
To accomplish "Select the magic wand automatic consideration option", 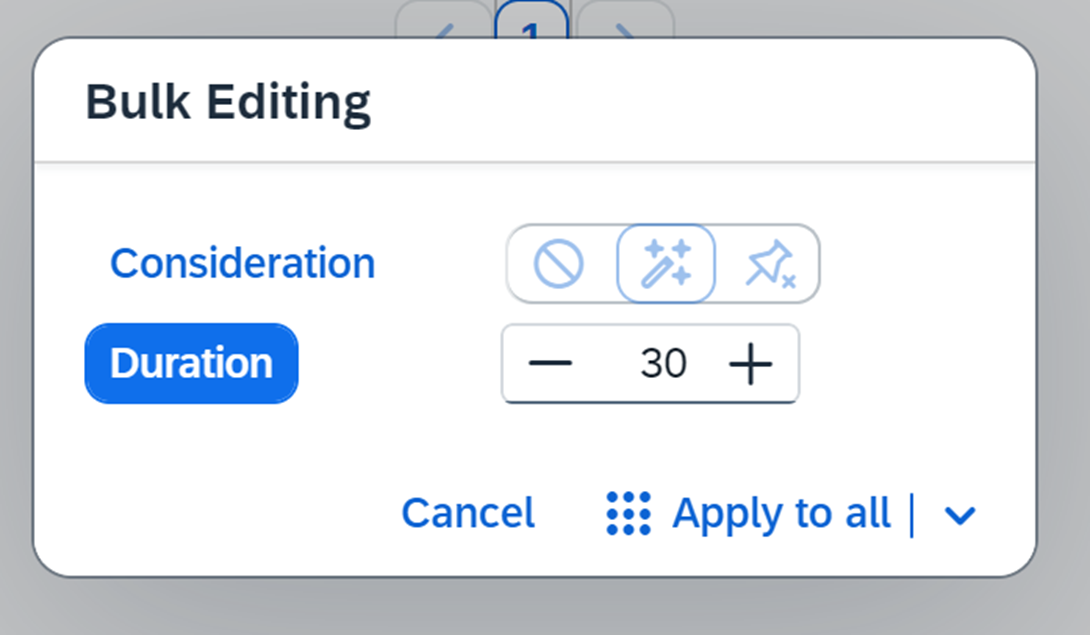I will click(666, 264).
